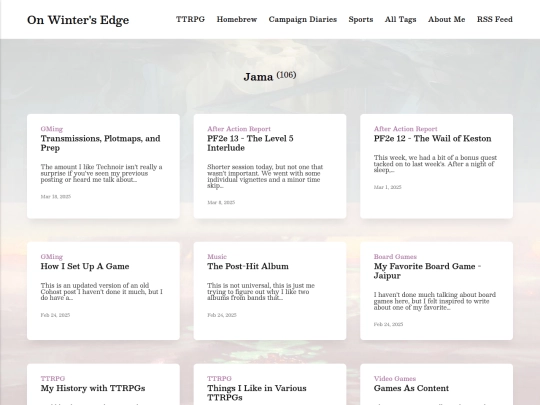The height and width of the screenshot is (405, 540).
Task: Open the TTRPG nav item
Action: tap(190, 19)
